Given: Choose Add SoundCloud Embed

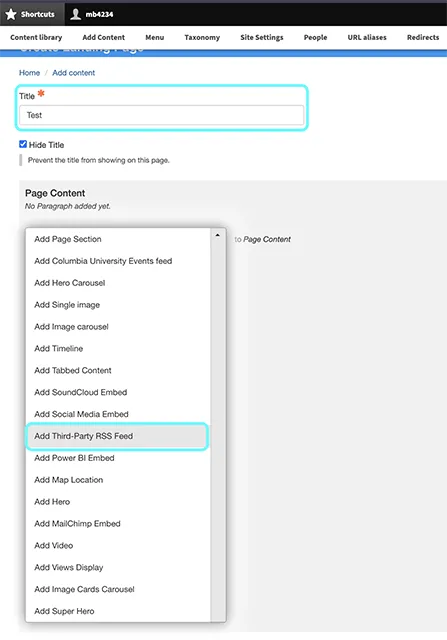Looking at the screenshot, I should coord(118,392).
